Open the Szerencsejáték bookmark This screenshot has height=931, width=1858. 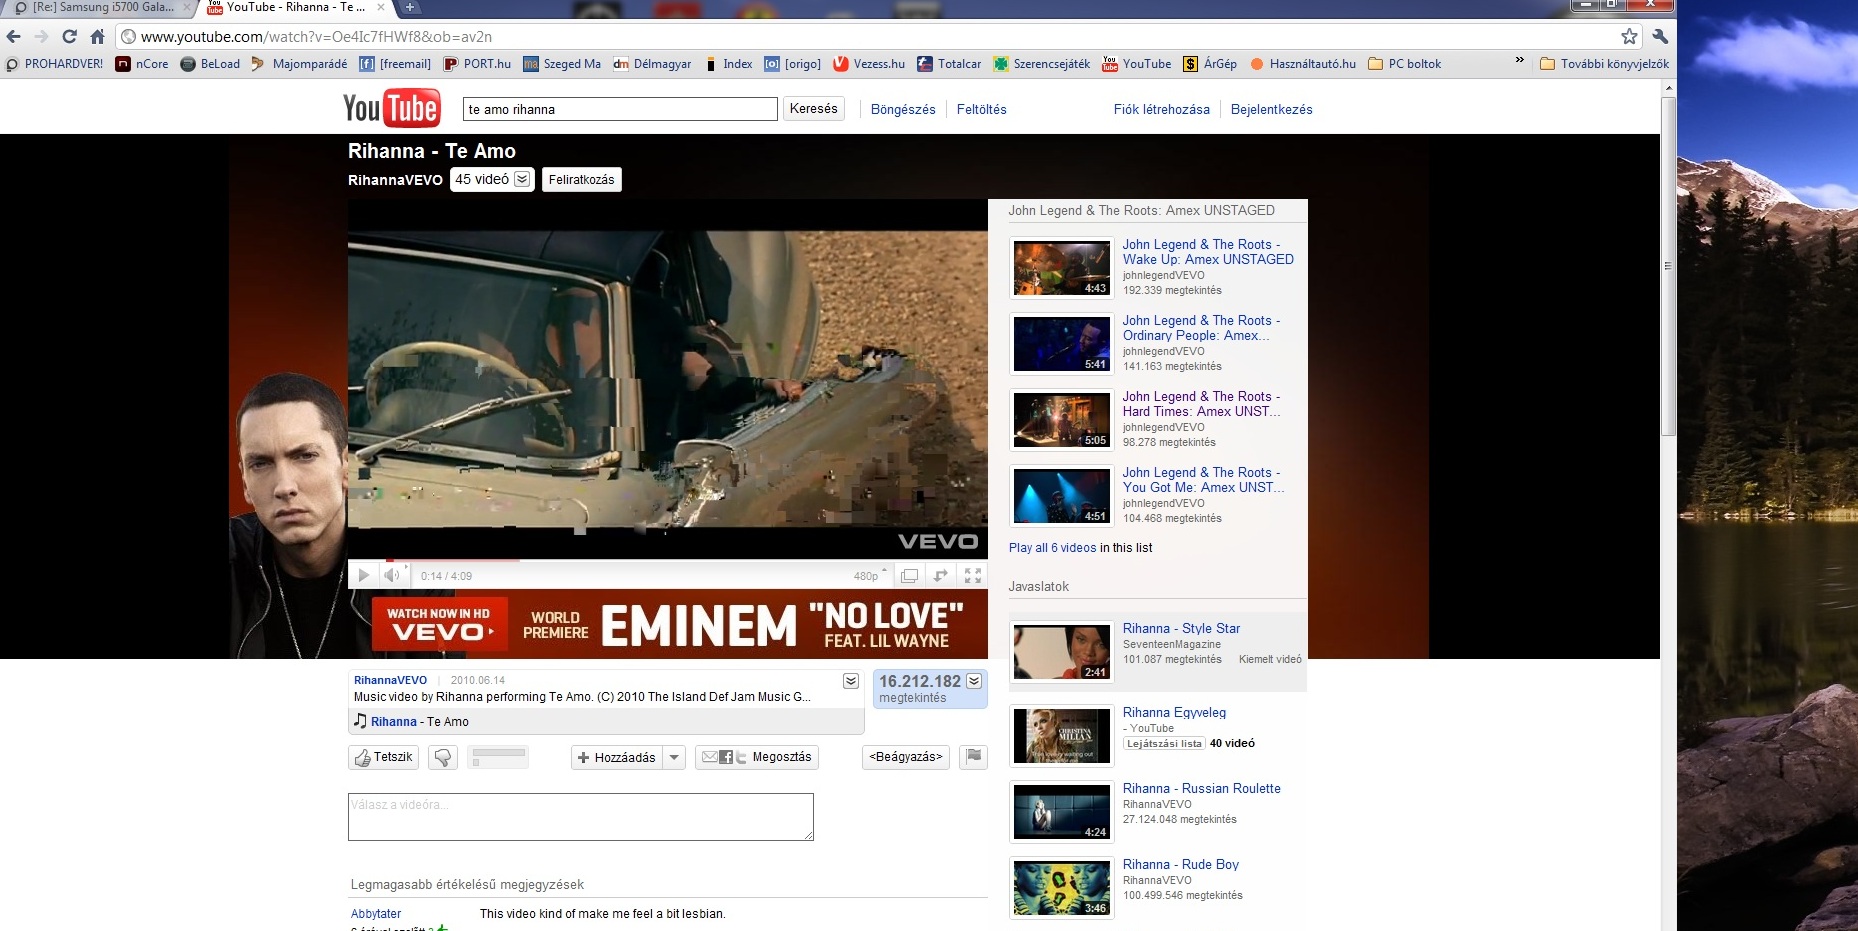pos(1042,64)
